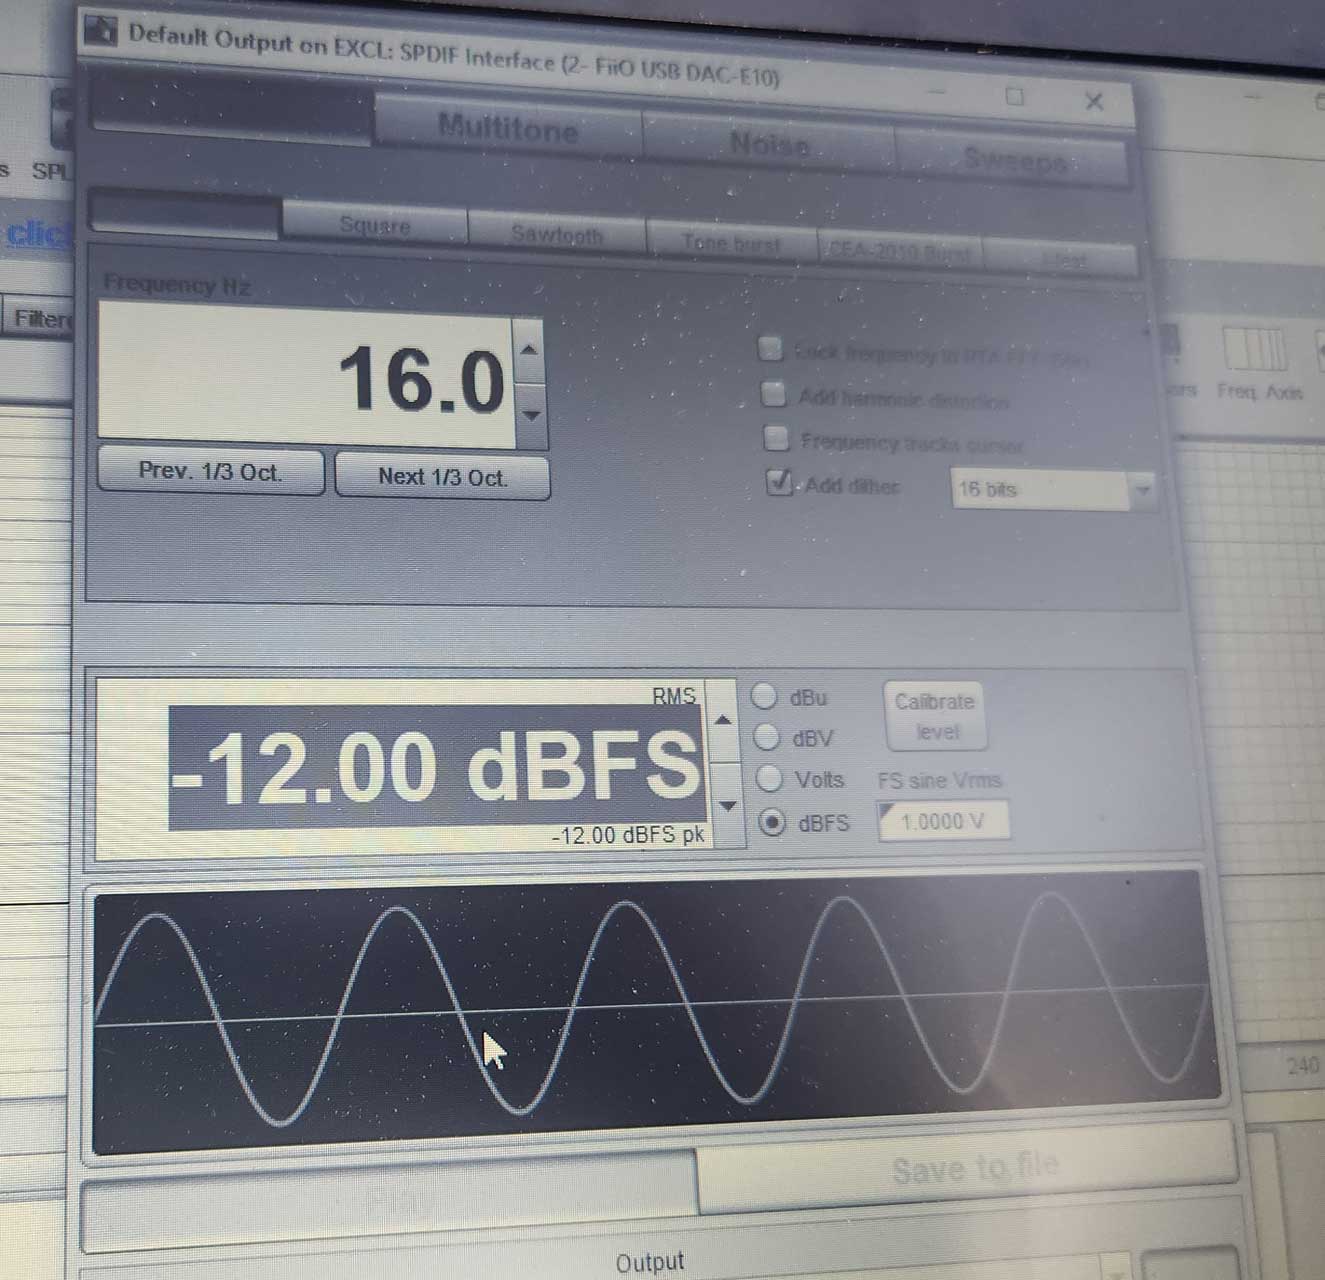Uncheck the Add dither checkbox
Viewport: 1325px width, 1280px height.
(x=779, y=483)
